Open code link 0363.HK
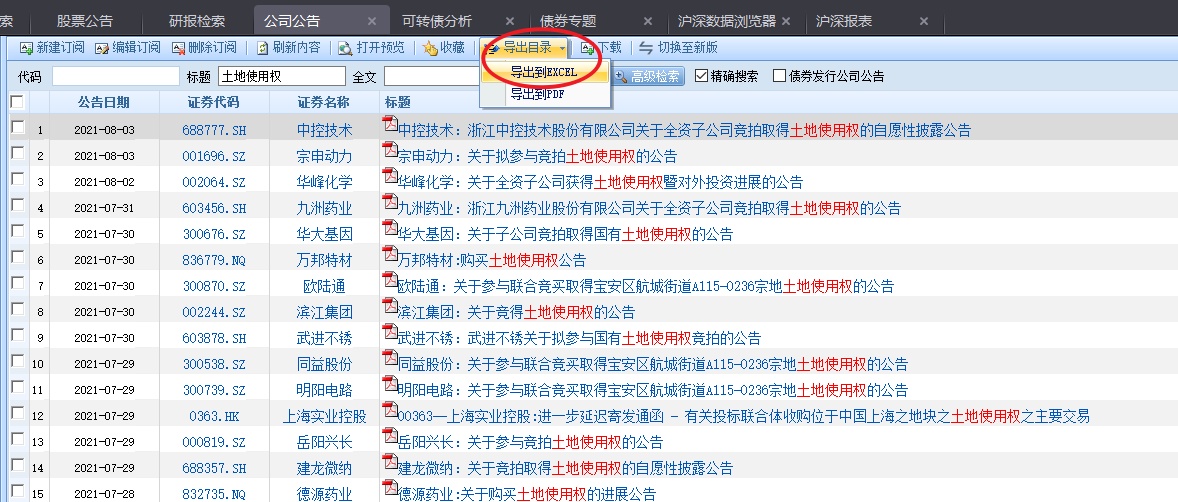1178x502 pixels. click(214, 416)
